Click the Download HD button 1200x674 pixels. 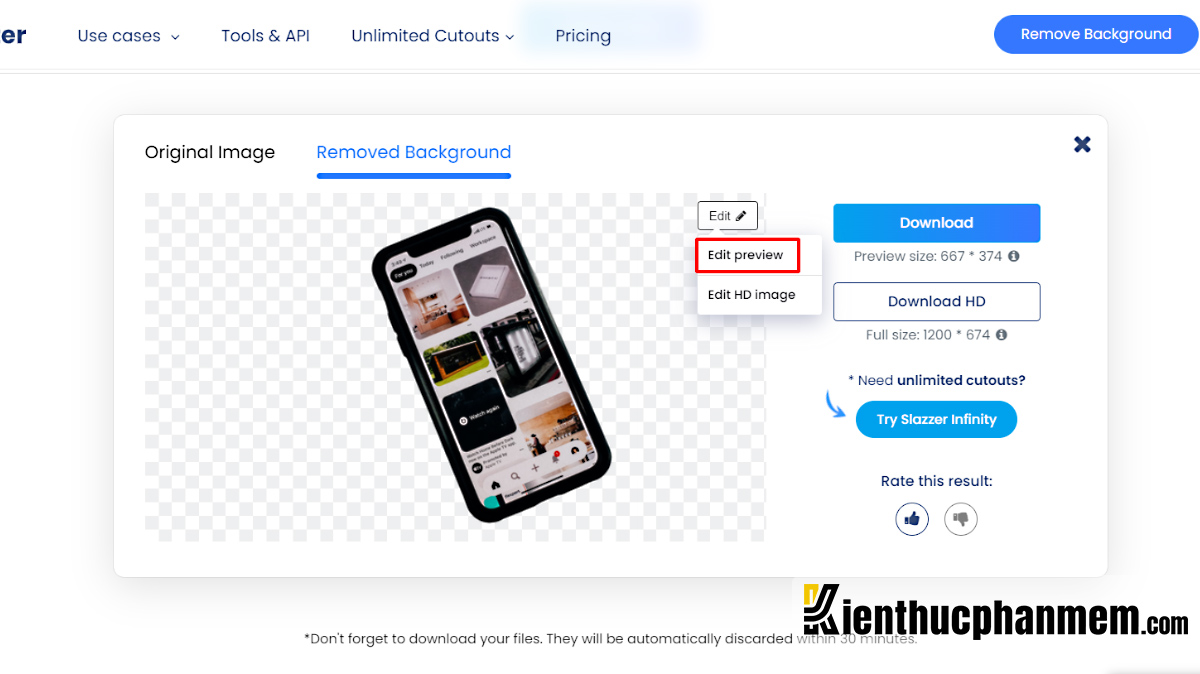coord(937,301)
